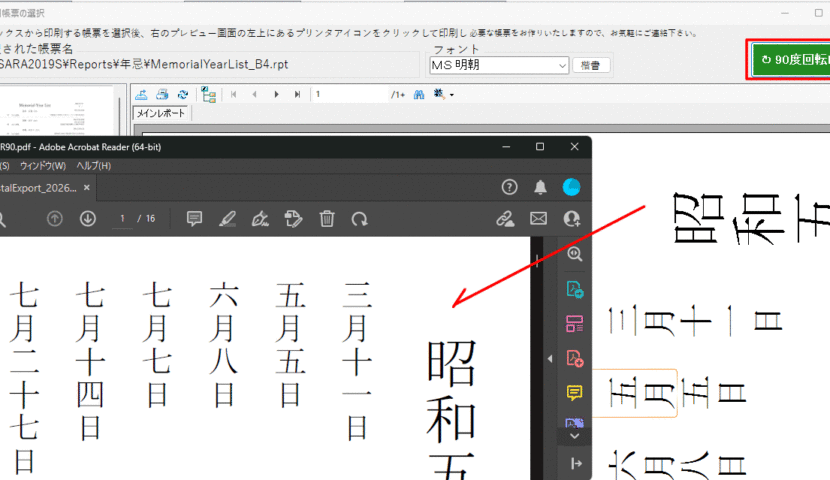Click the envelope email icon

click(538, 218)
